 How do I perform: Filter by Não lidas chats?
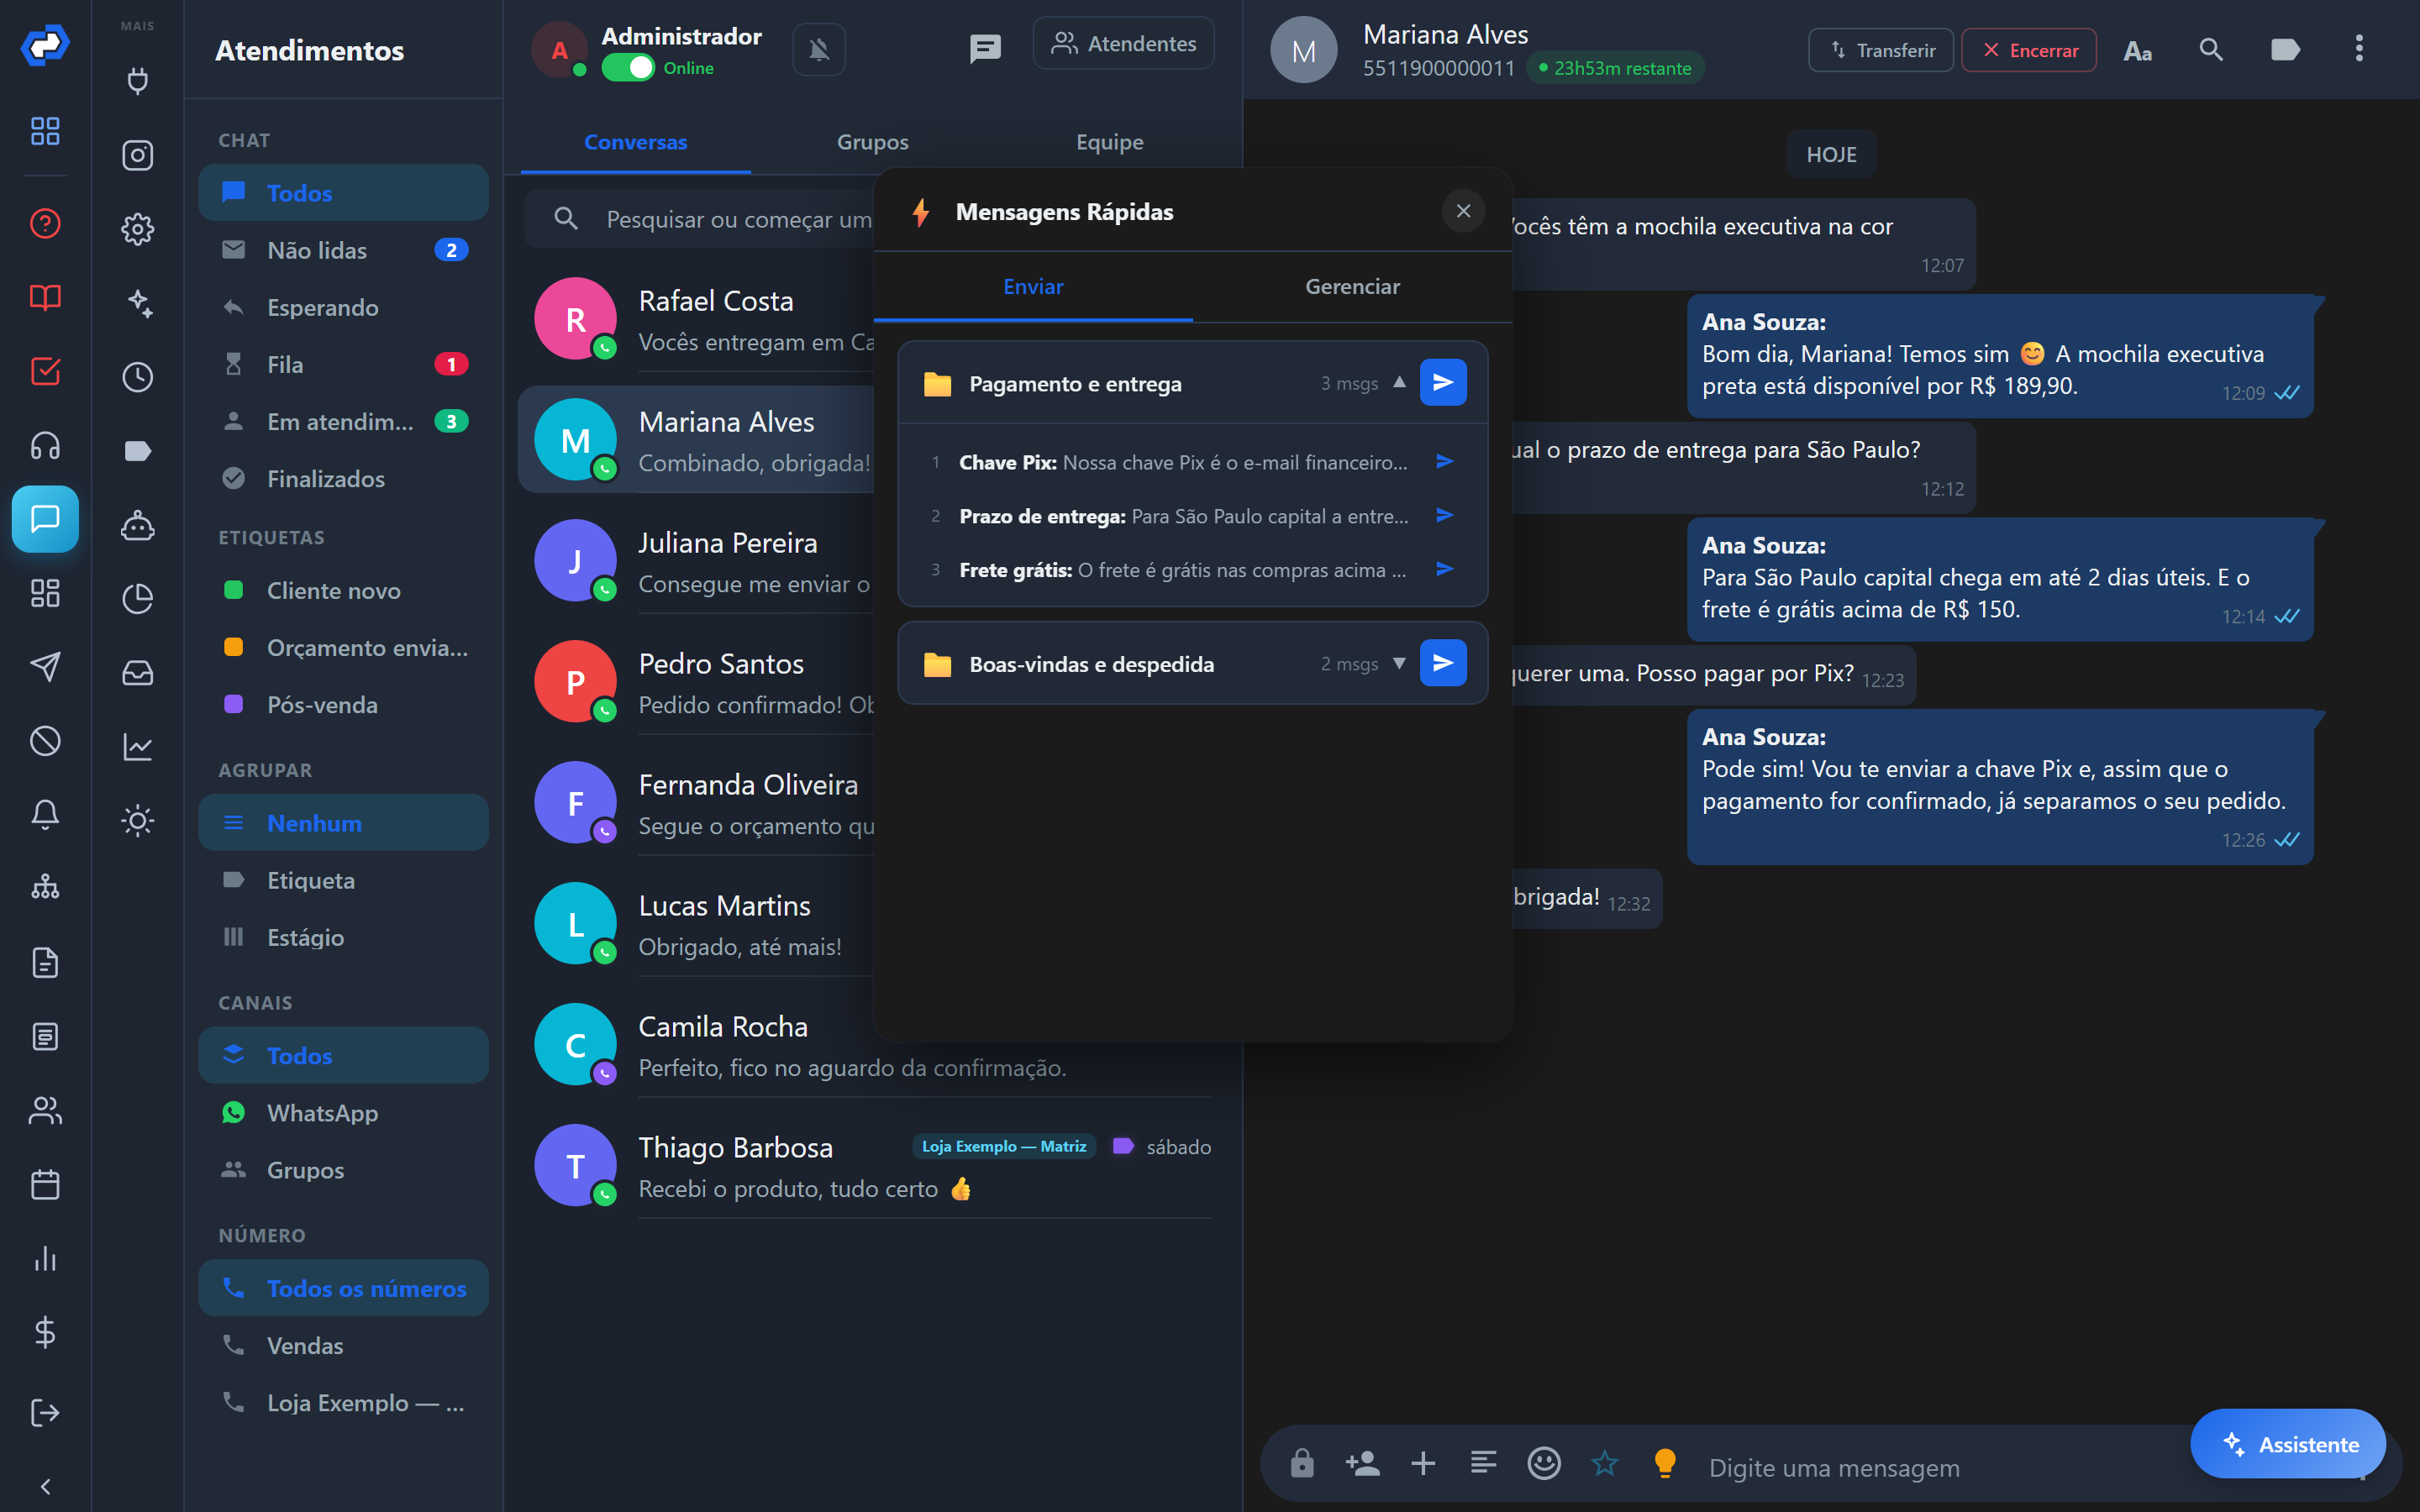point(343,250)
